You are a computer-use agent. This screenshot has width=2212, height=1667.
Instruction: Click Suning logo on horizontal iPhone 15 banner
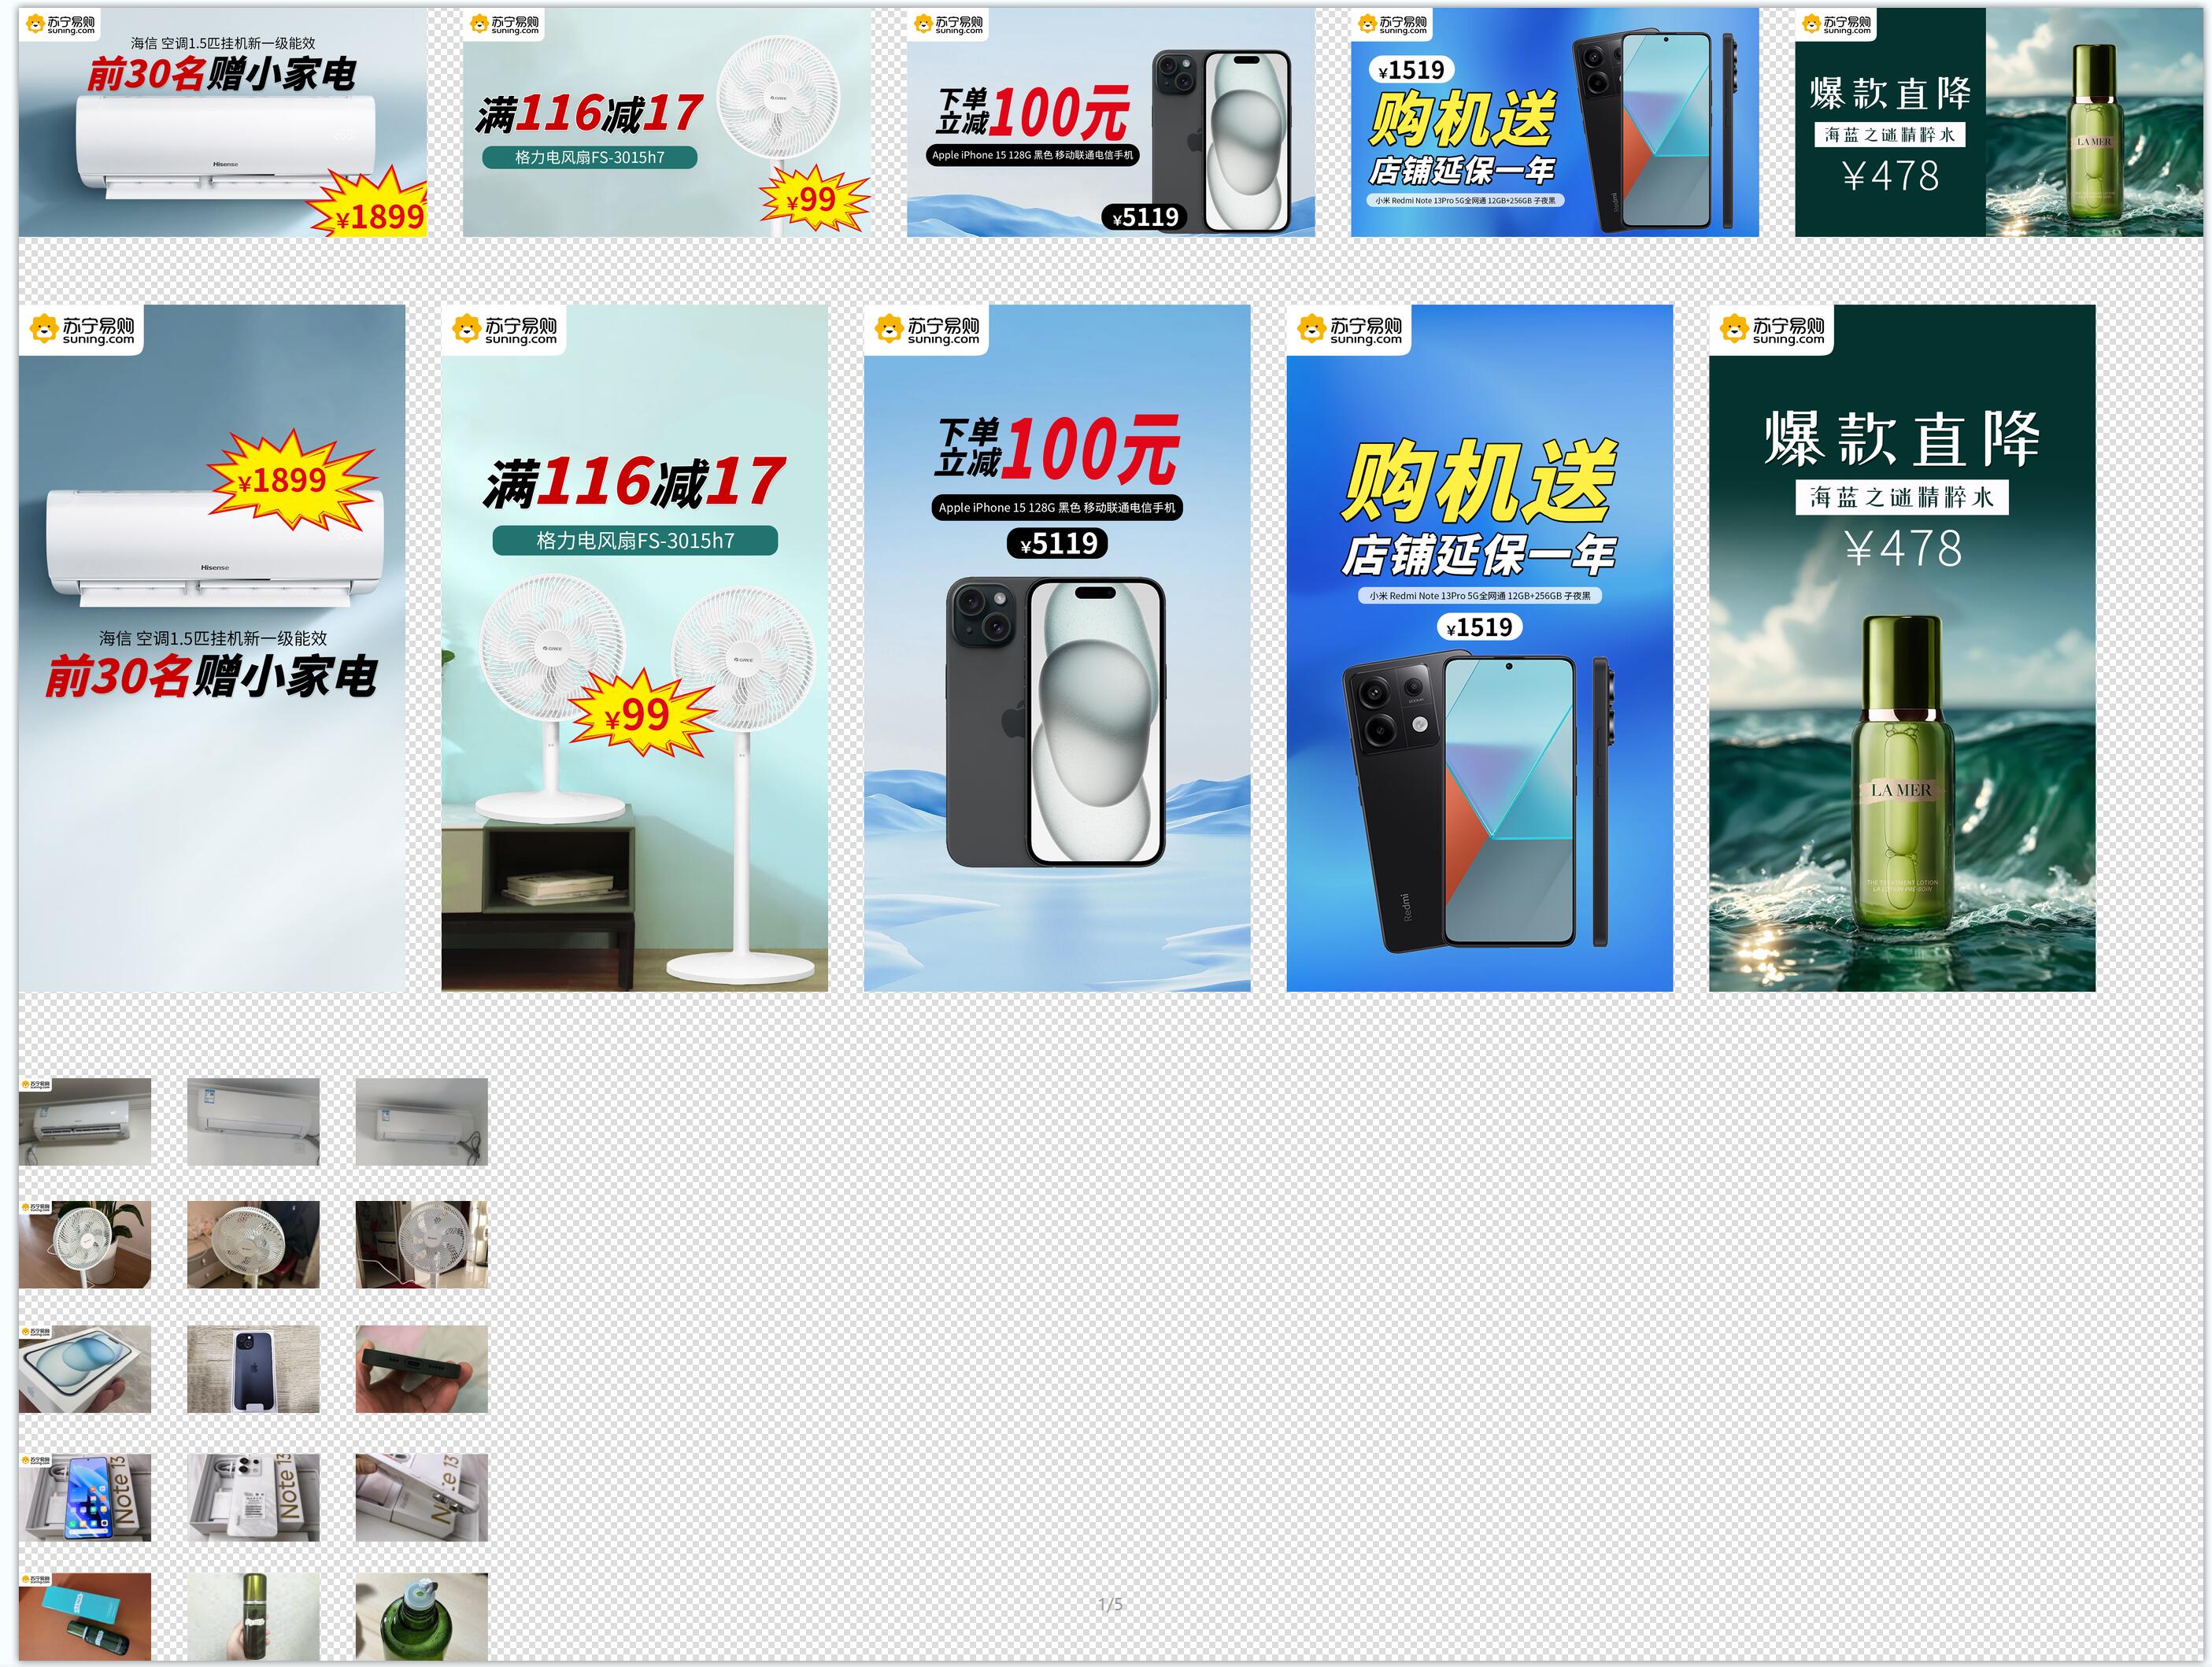[949, 24]
